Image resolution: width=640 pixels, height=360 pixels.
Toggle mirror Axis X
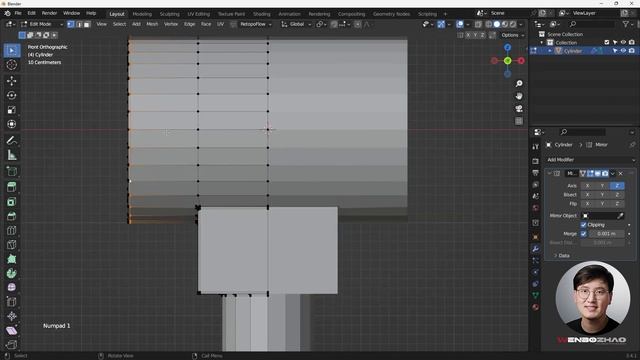588,186
